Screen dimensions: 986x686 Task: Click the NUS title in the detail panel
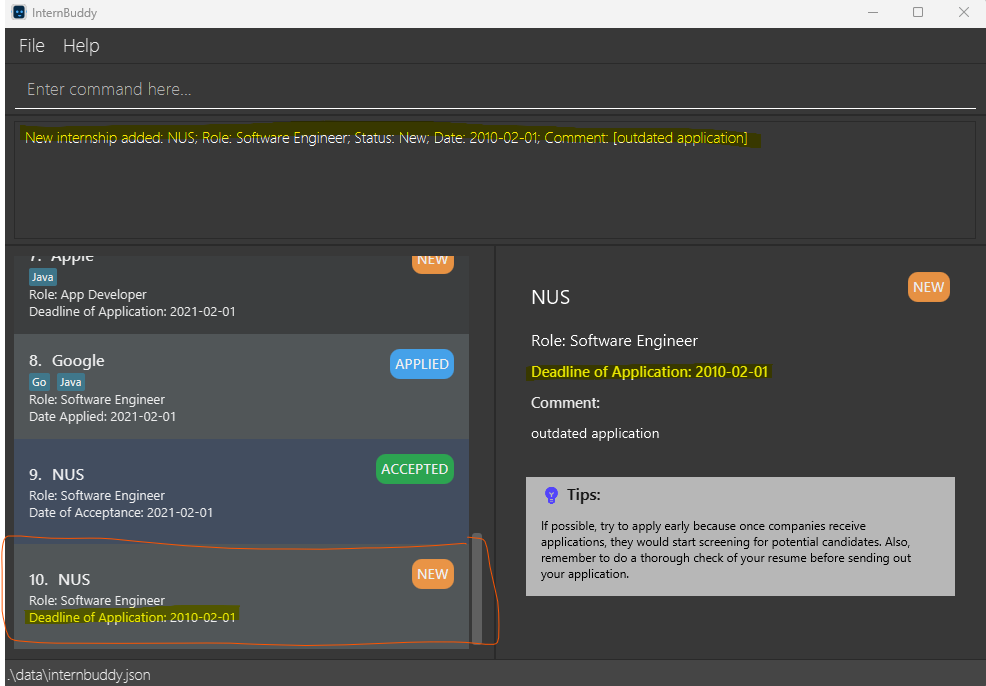click(550, 297)
